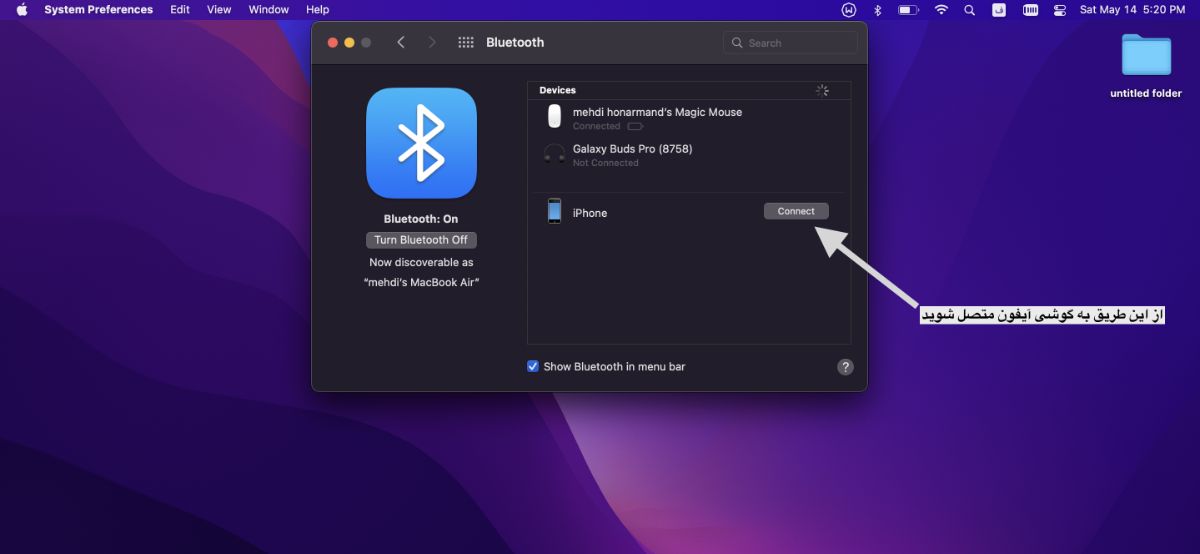Select Galaxy Buds Pro (8758) row
Screen dimensions: 1200x554
(x=689, y=155)
